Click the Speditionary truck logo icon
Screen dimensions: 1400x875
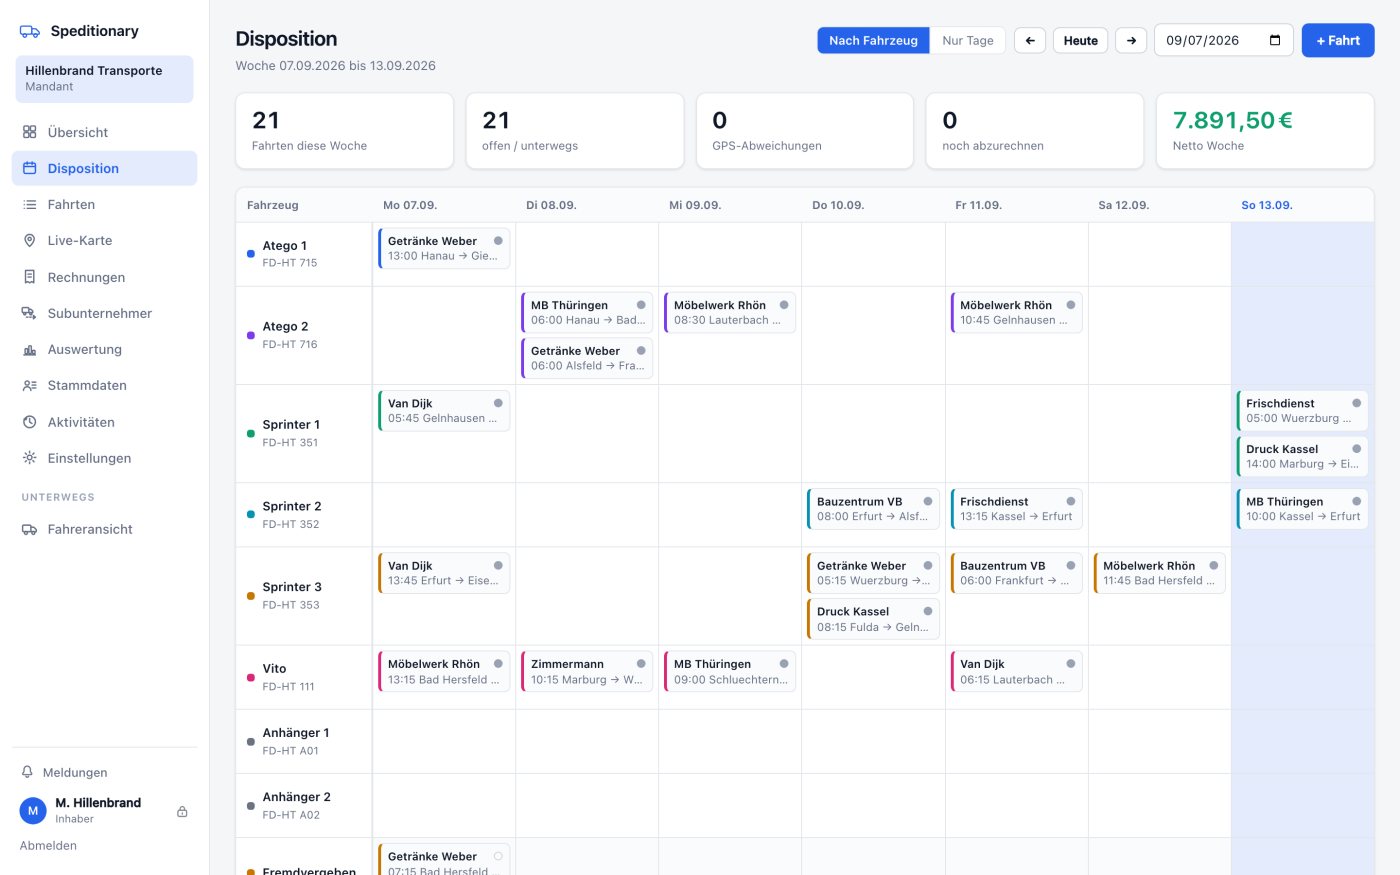click(30, 31)
